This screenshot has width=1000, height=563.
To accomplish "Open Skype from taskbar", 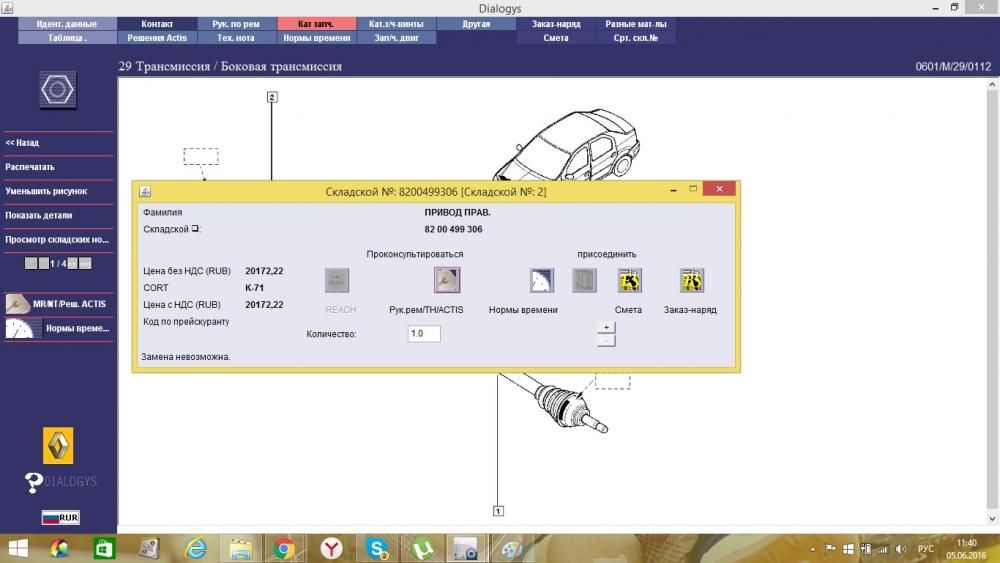I will click(378, 548).
